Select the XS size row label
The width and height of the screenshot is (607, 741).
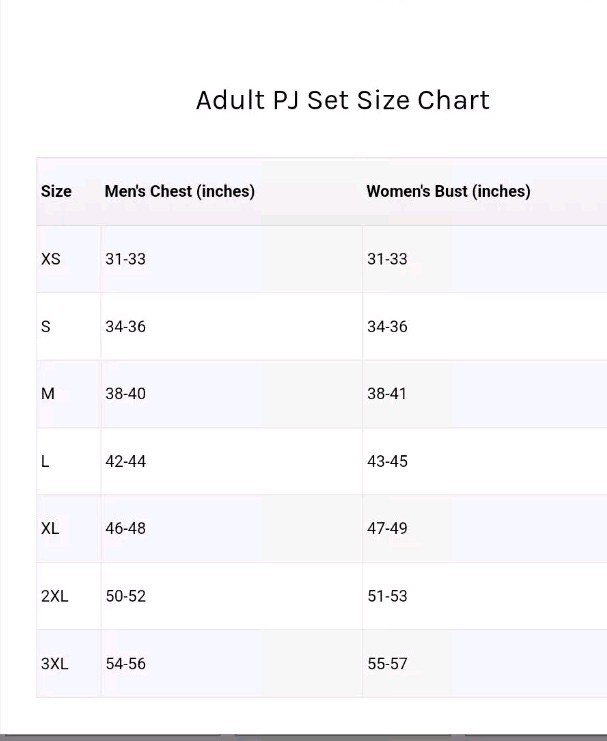(51, 259)
